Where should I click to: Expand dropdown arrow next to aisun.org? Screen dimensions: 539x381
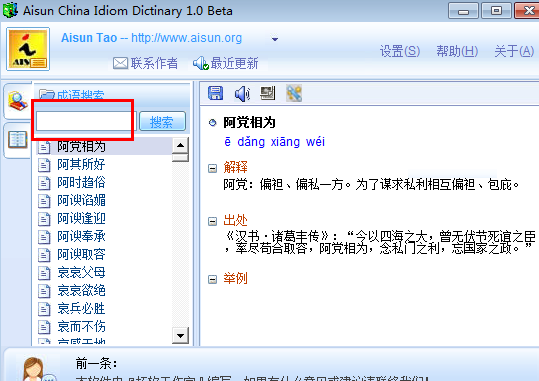point(275,39)
